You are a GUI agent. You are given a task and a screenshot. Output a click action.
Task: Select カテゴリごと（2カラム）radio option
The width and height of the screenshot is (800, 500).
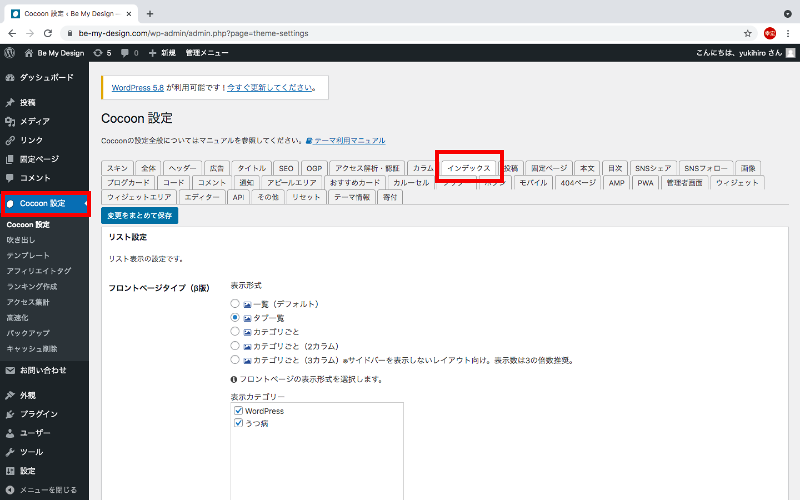click(x=235, y=345)
